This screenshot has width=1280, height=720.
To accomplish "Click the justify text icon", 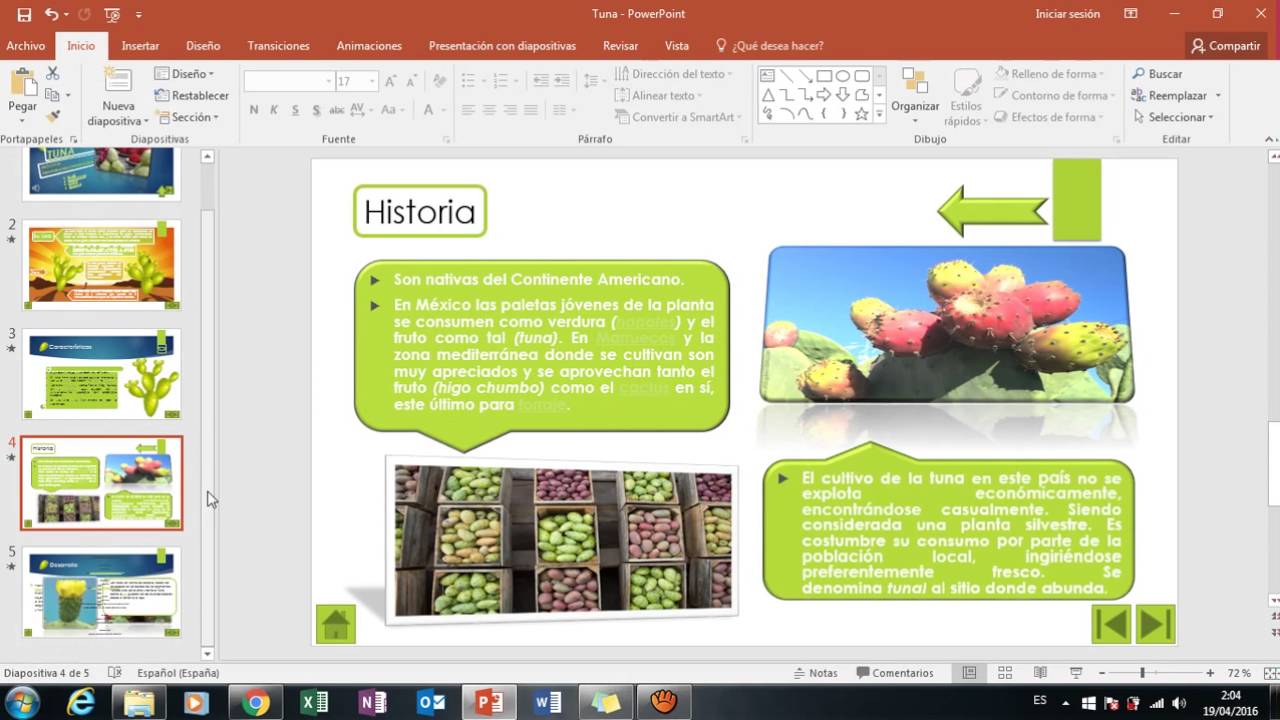I will click(x=531, y=110).
